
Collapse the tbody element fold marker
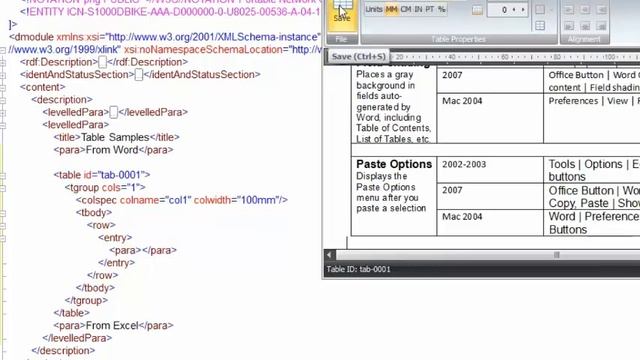tap(3, 213)
